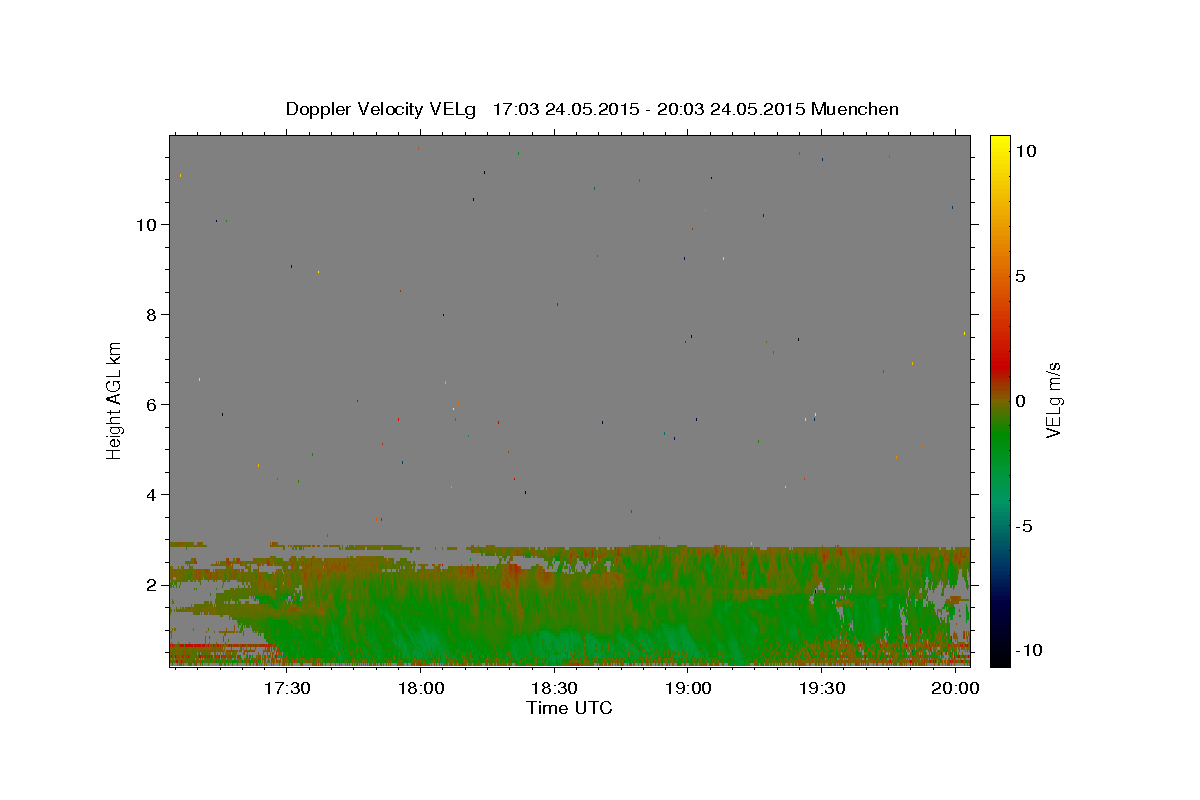
Task: Select the 19:00 time tick label
Action: 688,689
